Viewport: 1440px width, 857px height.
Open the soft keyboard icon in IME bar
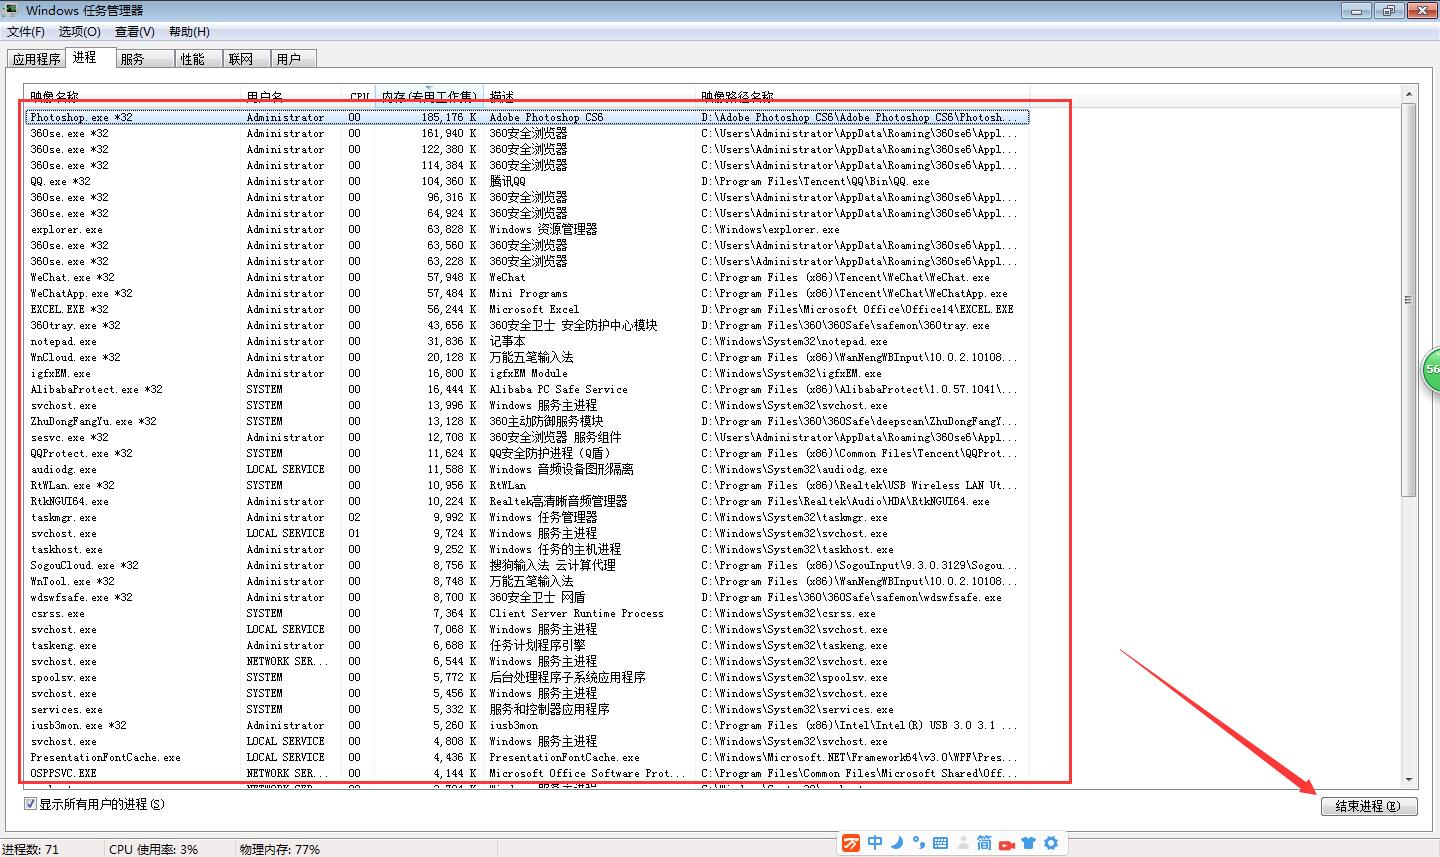[940, 843]
